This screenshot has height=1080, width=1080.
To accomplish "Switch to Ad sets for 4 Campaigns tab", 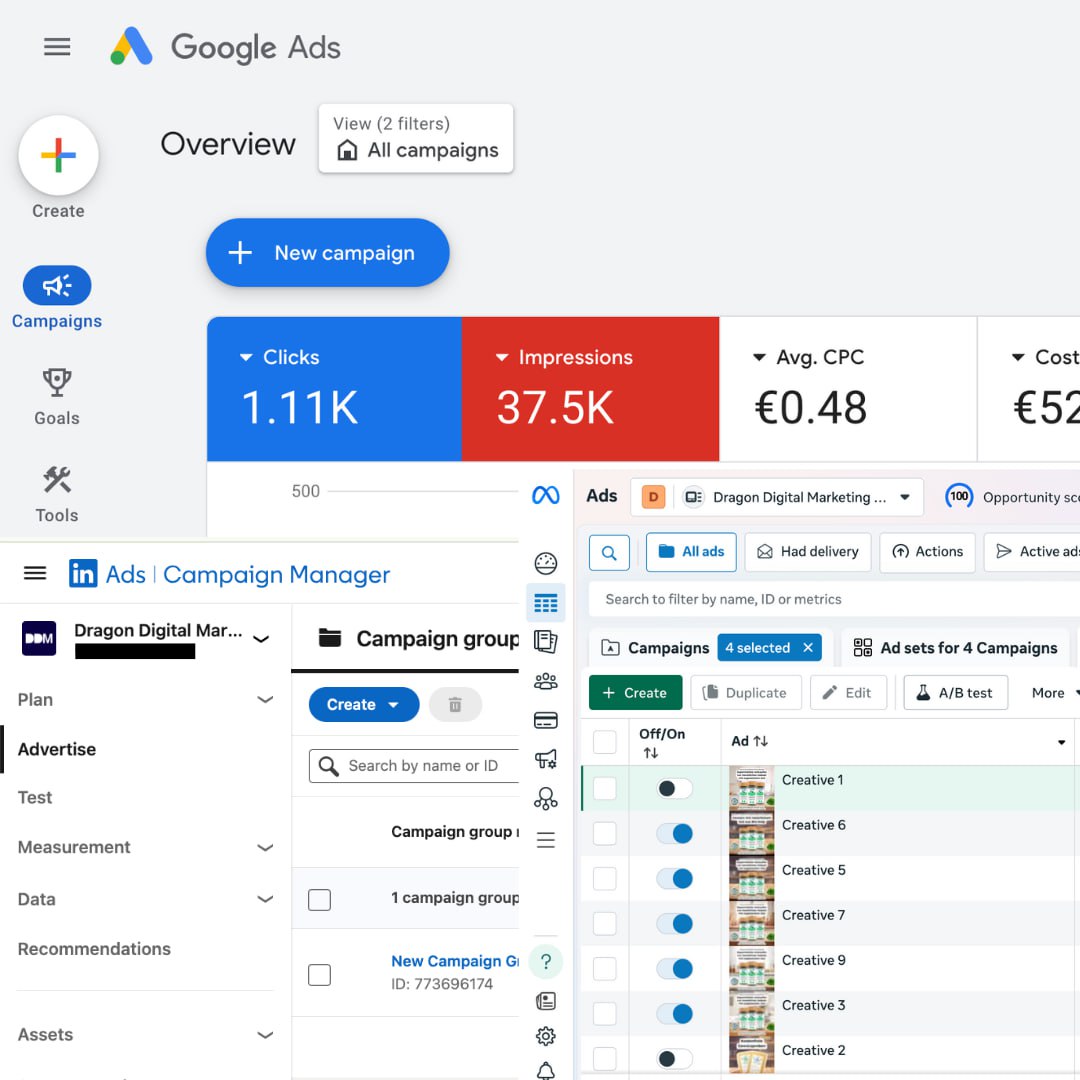I will pos(955,648).
